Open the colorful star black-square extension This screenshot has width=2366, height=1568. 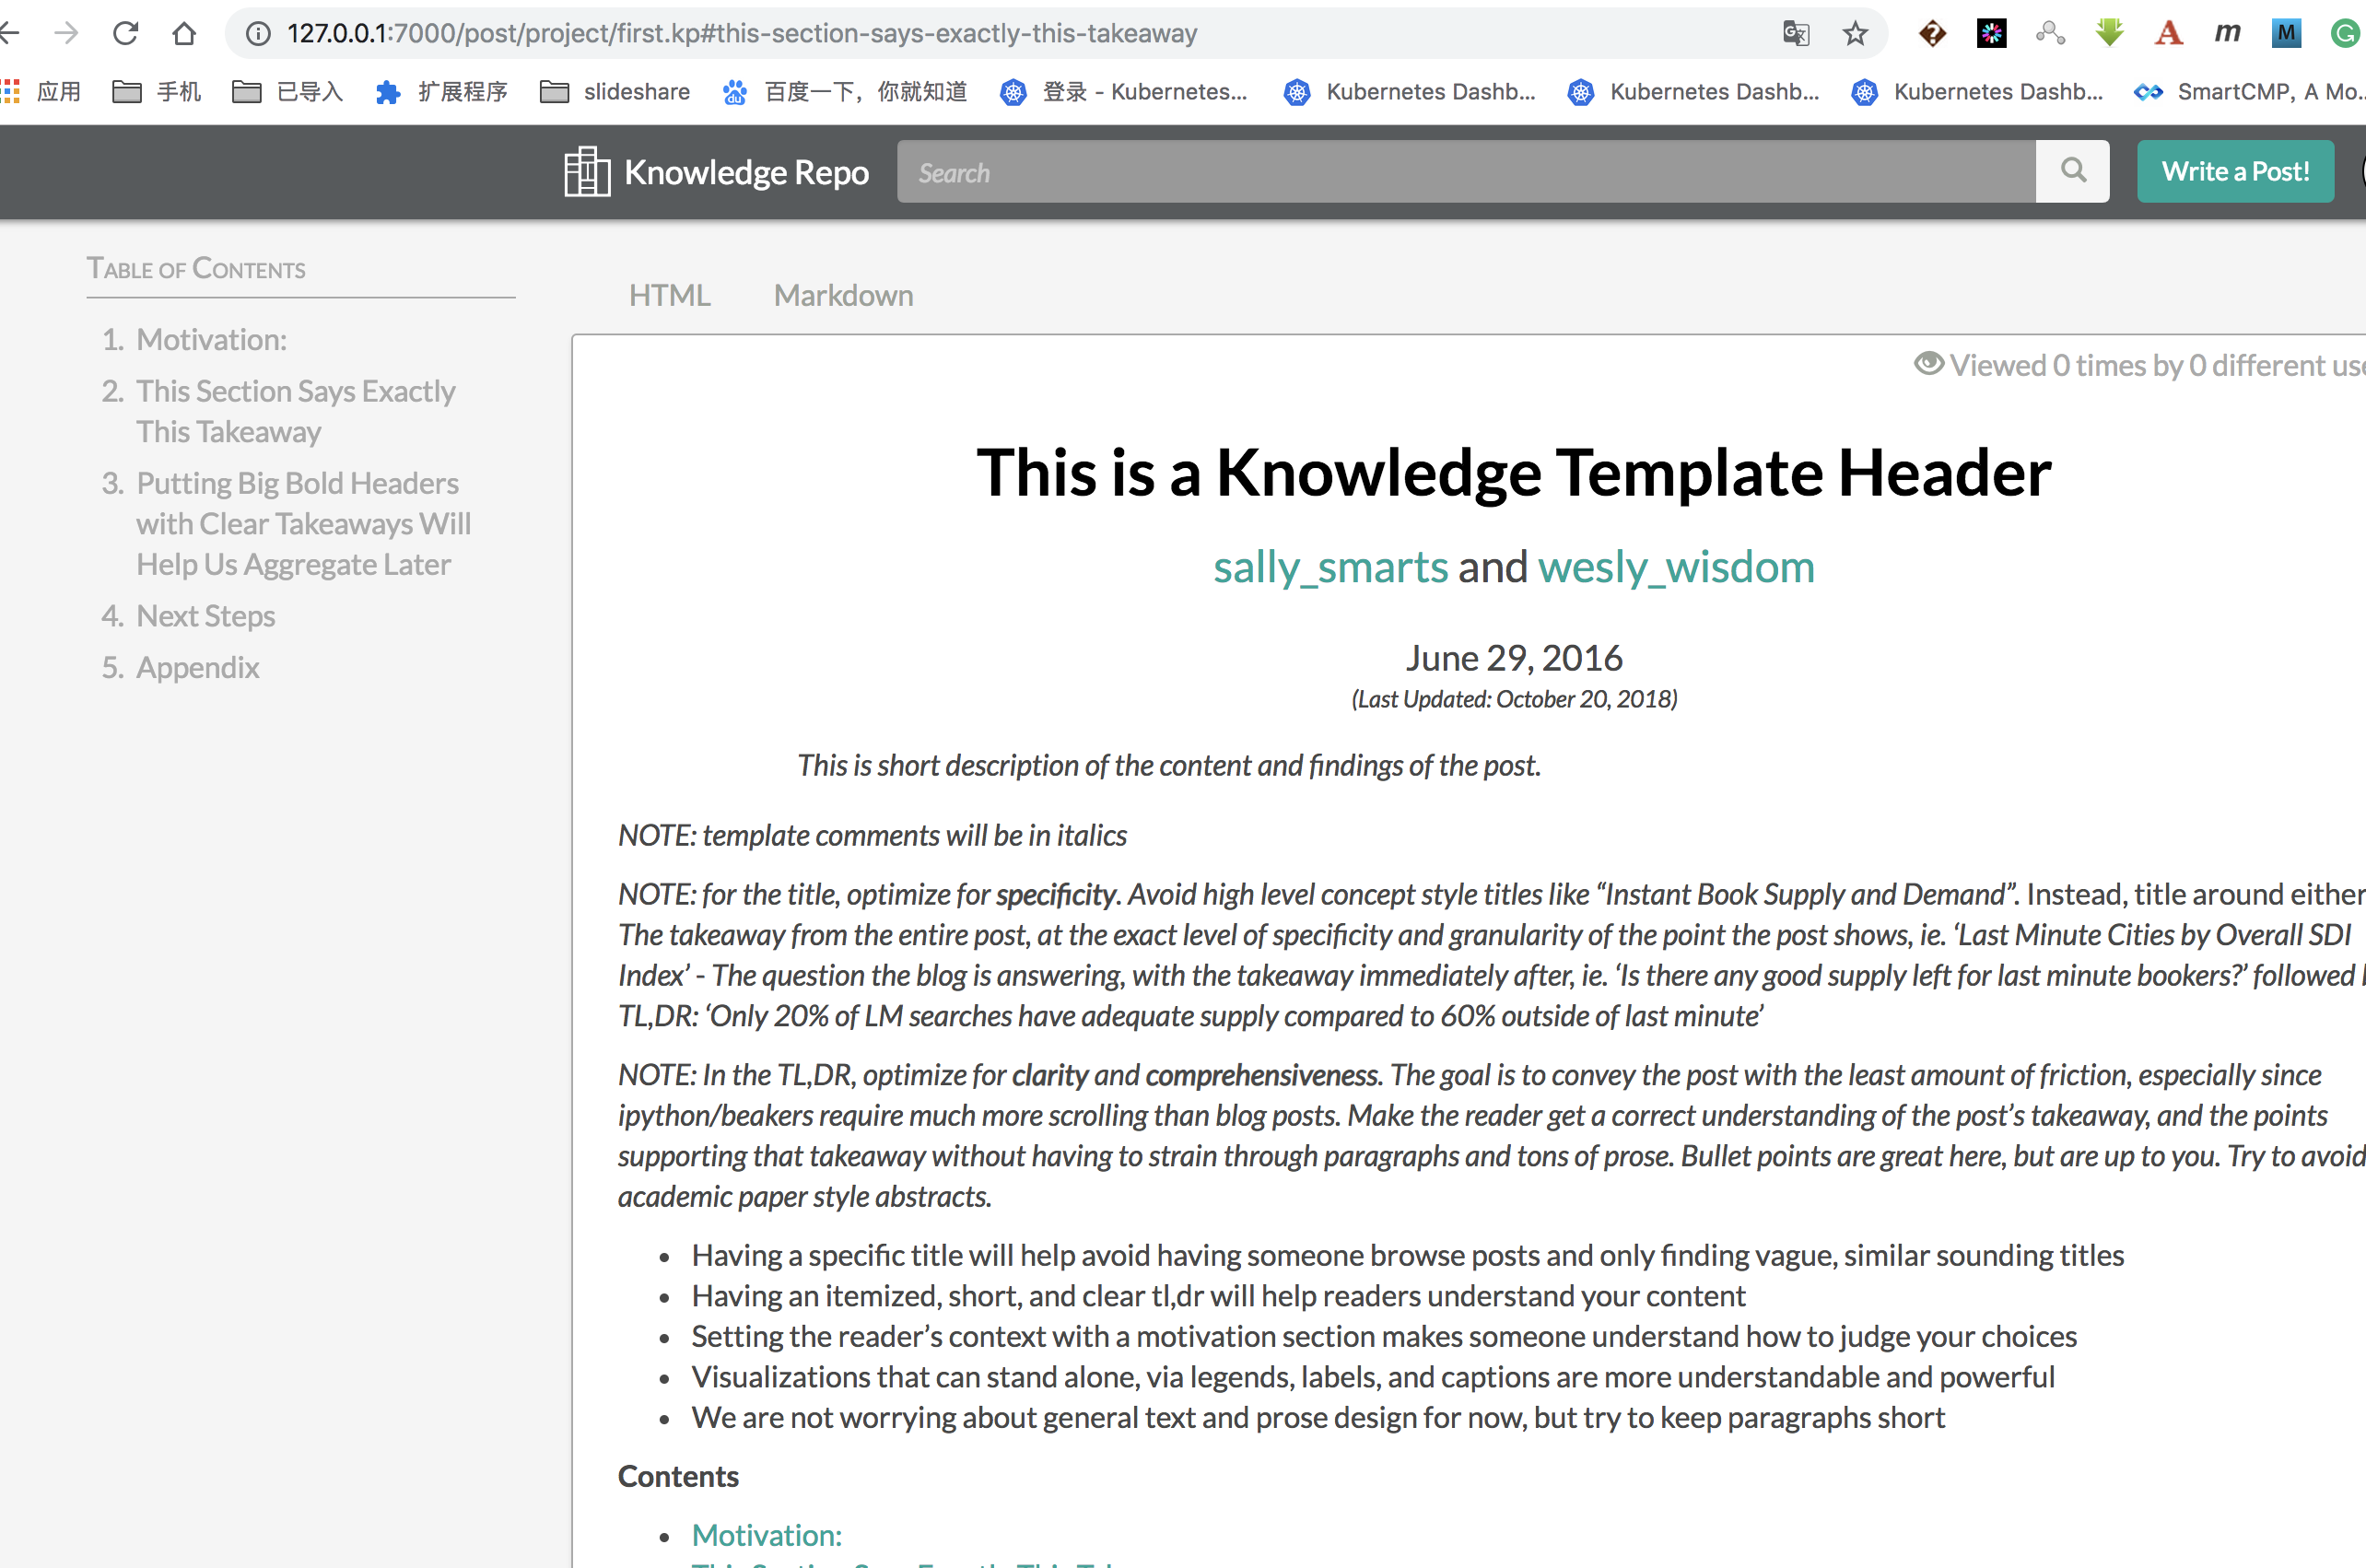[x=1991, y=33]
